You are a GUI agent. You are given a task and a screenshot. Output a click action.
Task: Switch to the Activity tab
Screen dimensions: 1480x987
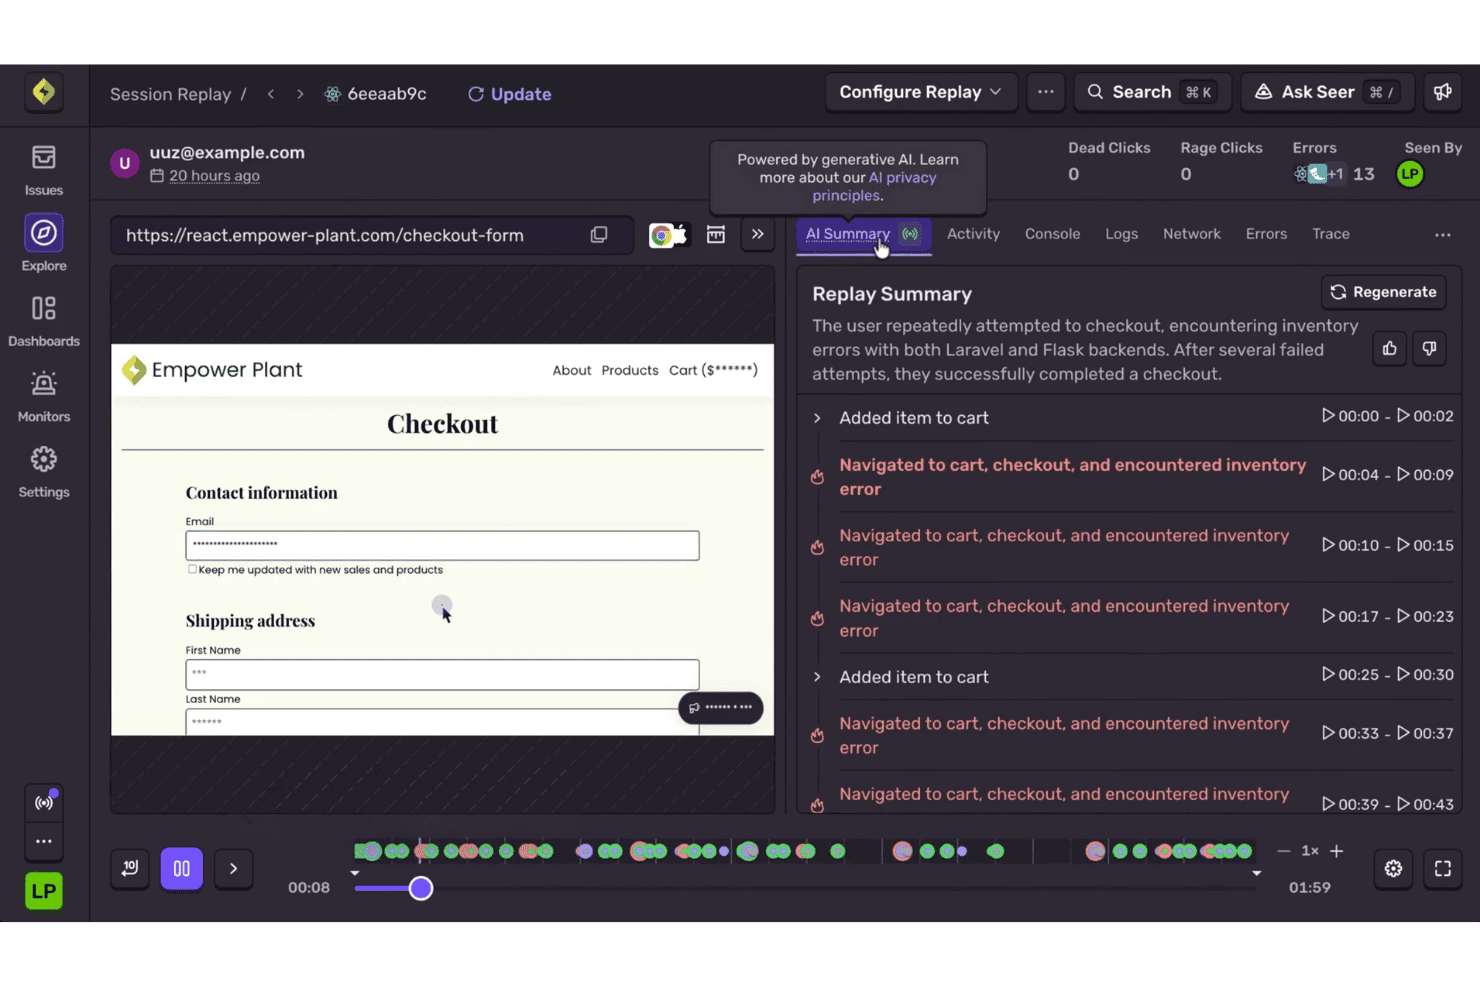point(973,234)
